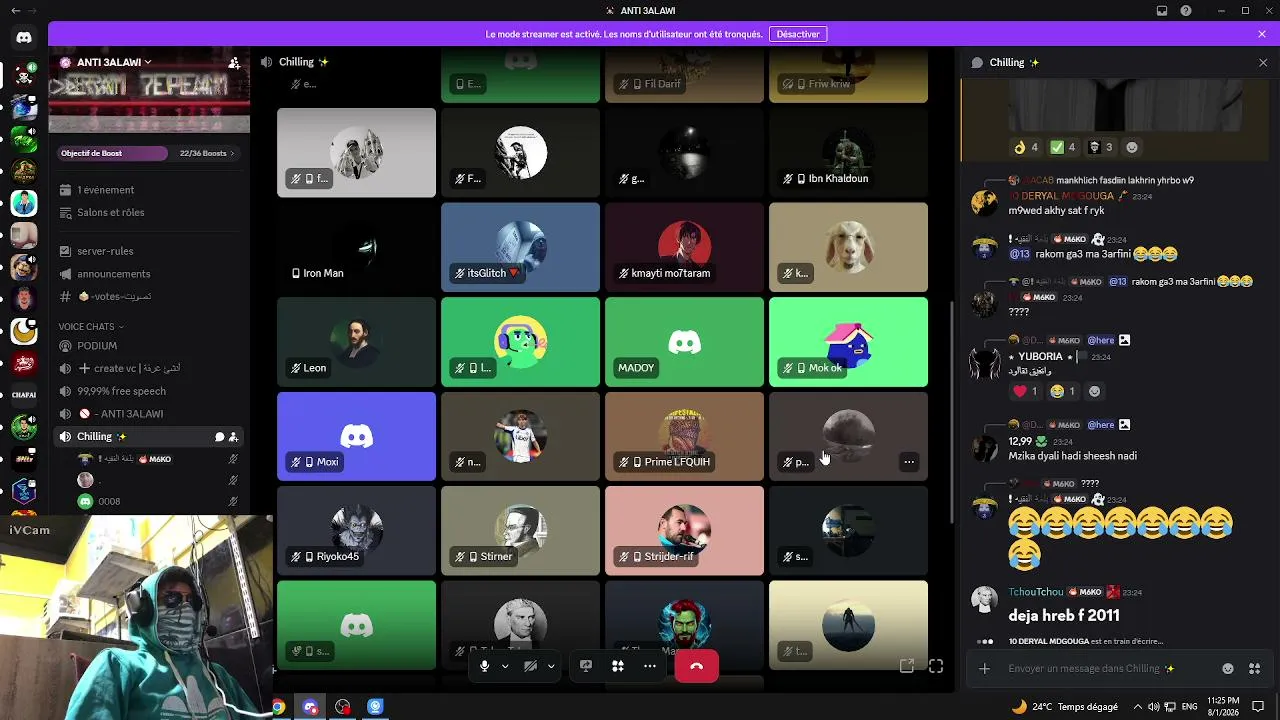
Task: Open 22/36 Boosts details arrow
Action: (x=207, y=153)
